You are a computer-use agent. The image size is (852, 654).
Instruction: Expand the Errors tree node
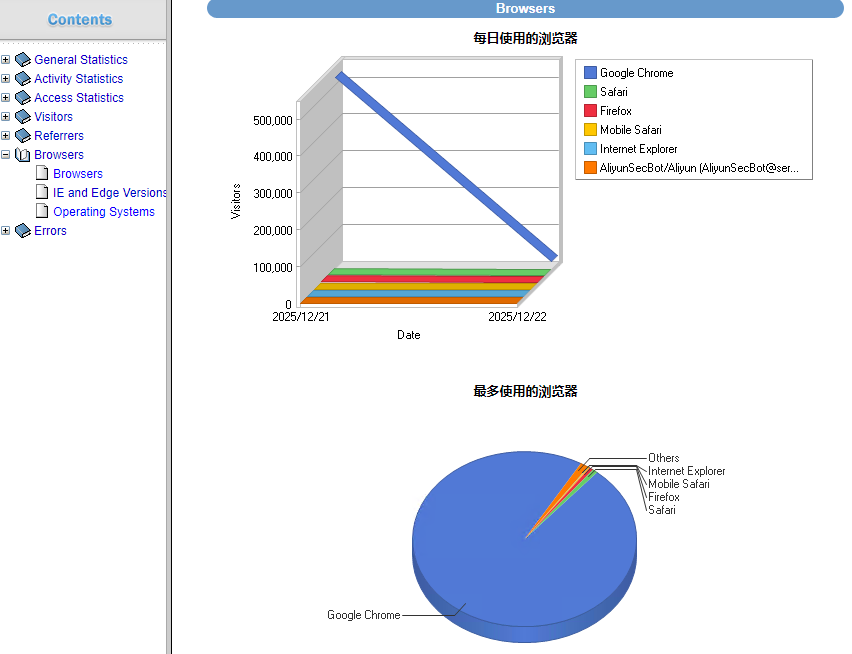(x=6, y=231)
